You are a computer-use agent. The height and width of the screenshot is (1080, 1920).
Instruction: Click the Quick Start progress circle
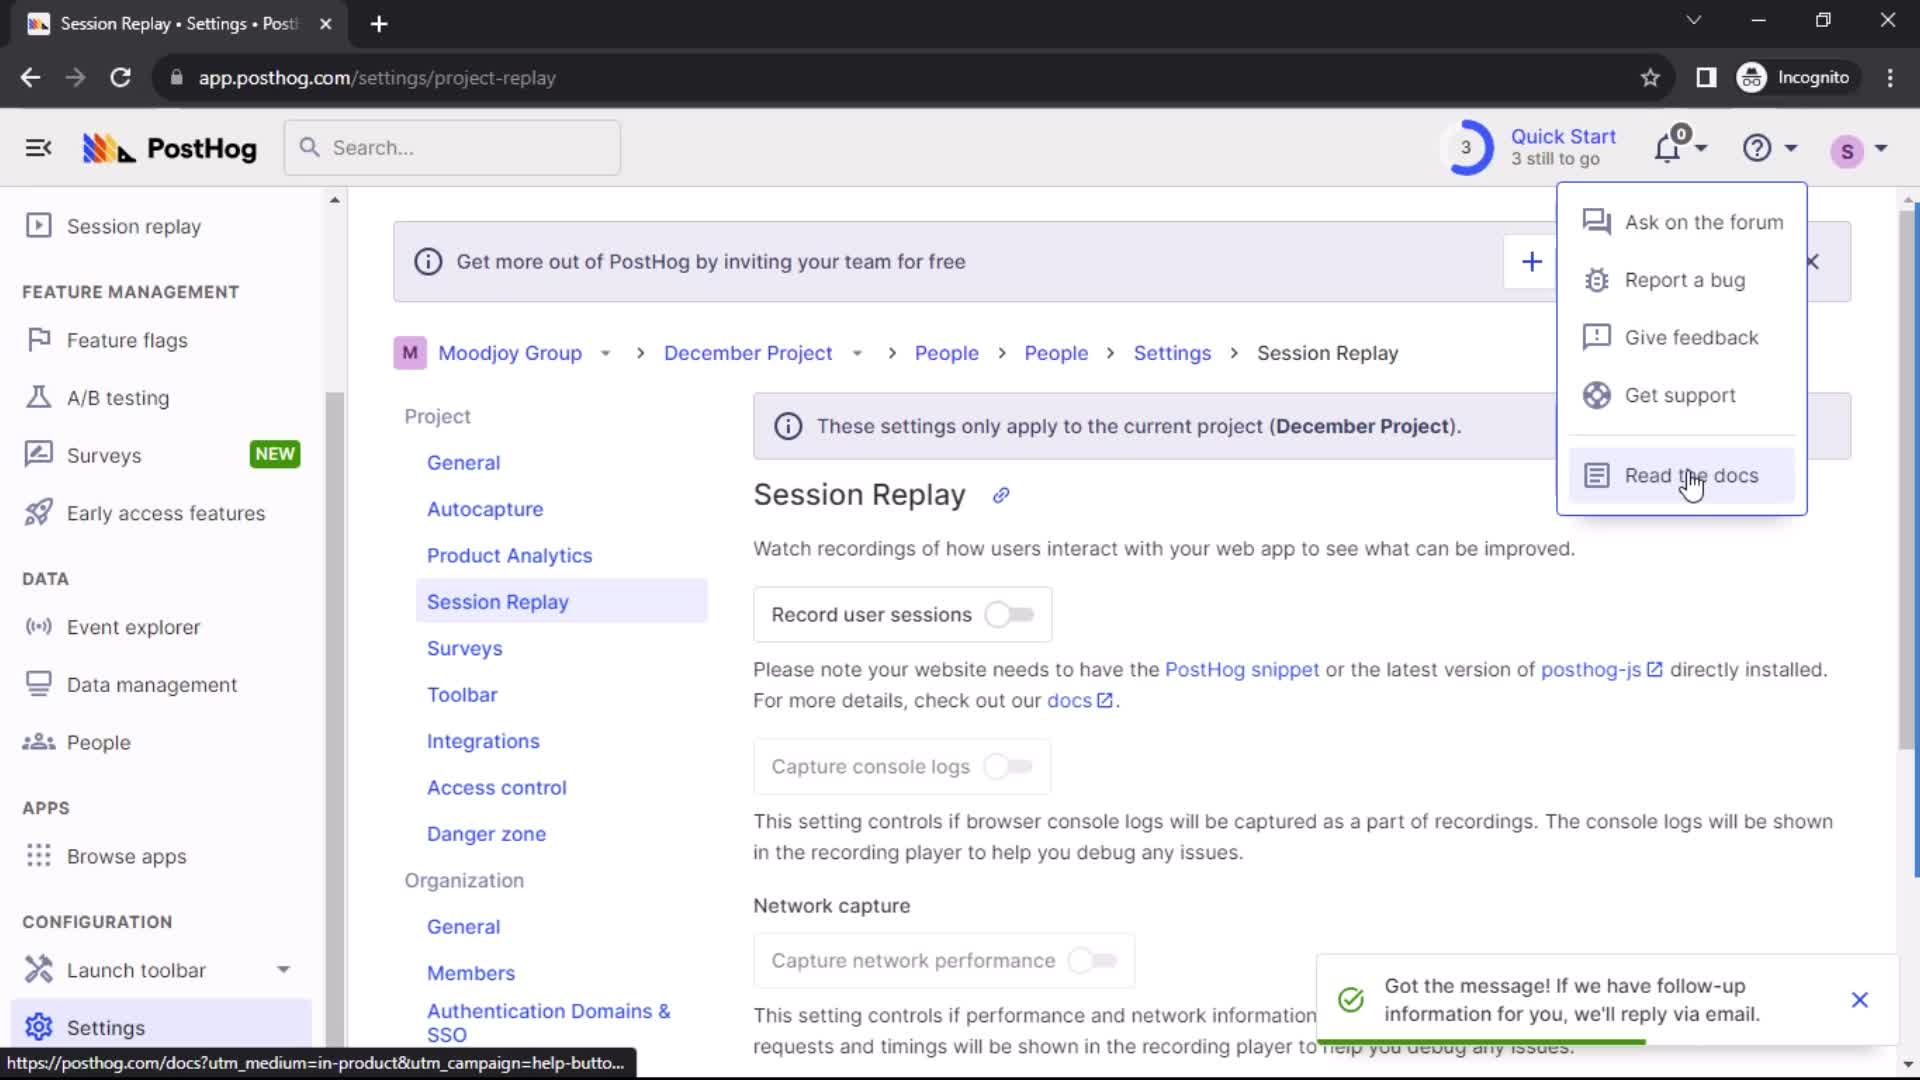[1467, 147]
